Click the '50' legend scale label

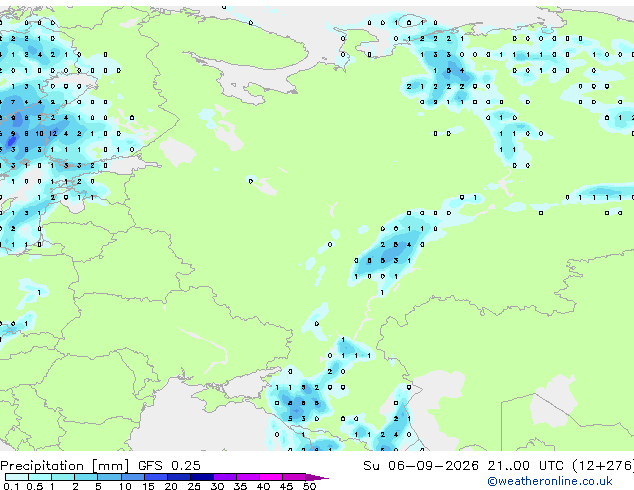pyautogui.click(x=309, y=486)
